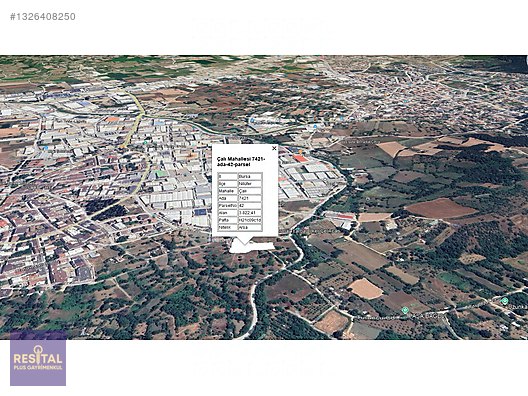The image size is (528, 396).
Task: Select the orange pin beside the red roof
Action: click(x=300, y=152)
